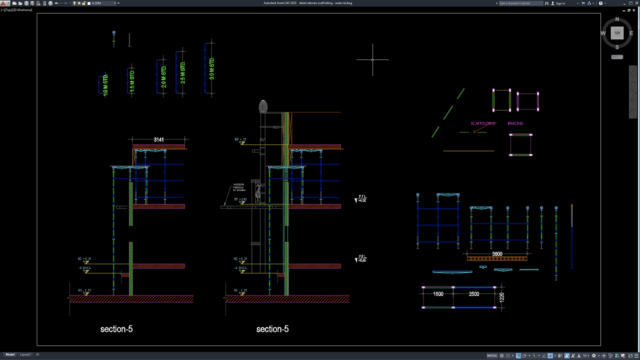Click the hardware acceleration icon

(617, 356)
